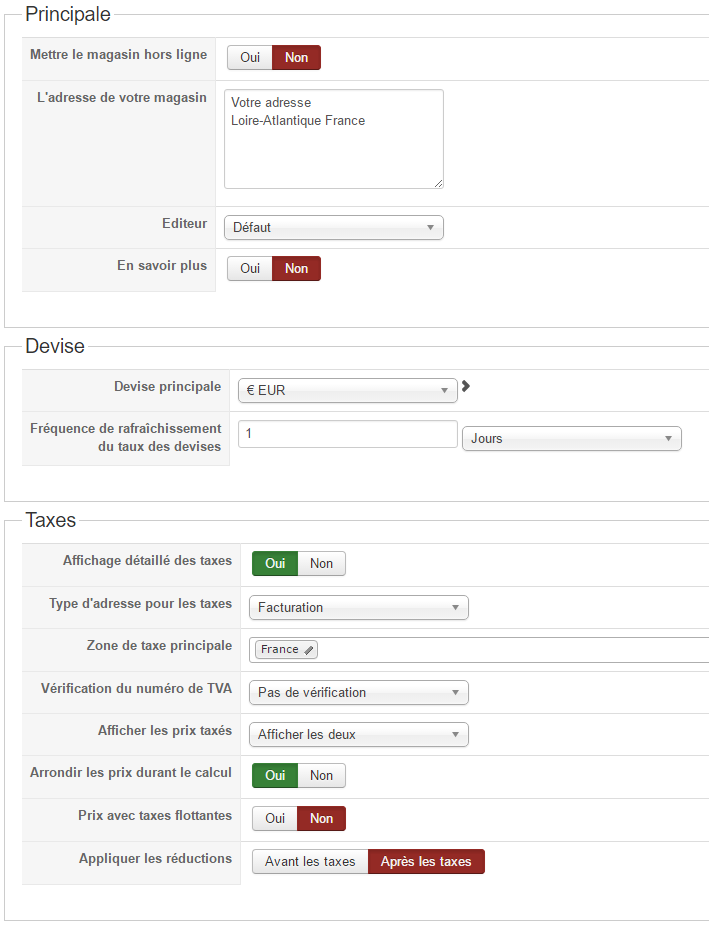The width and height of the screenshot is (709, 928).
Task: Click the France tax zone tag
Action: point(286,650)
